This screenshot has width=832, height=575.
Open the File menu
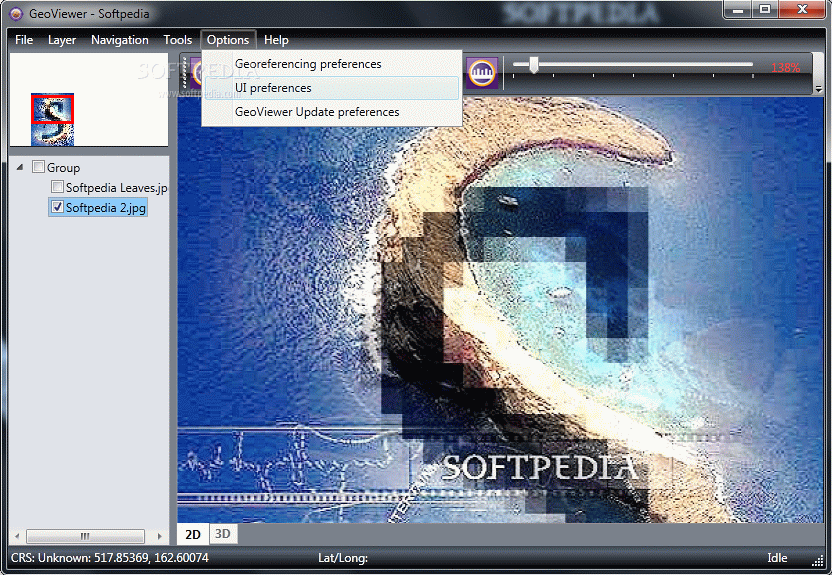click(24, 40)
